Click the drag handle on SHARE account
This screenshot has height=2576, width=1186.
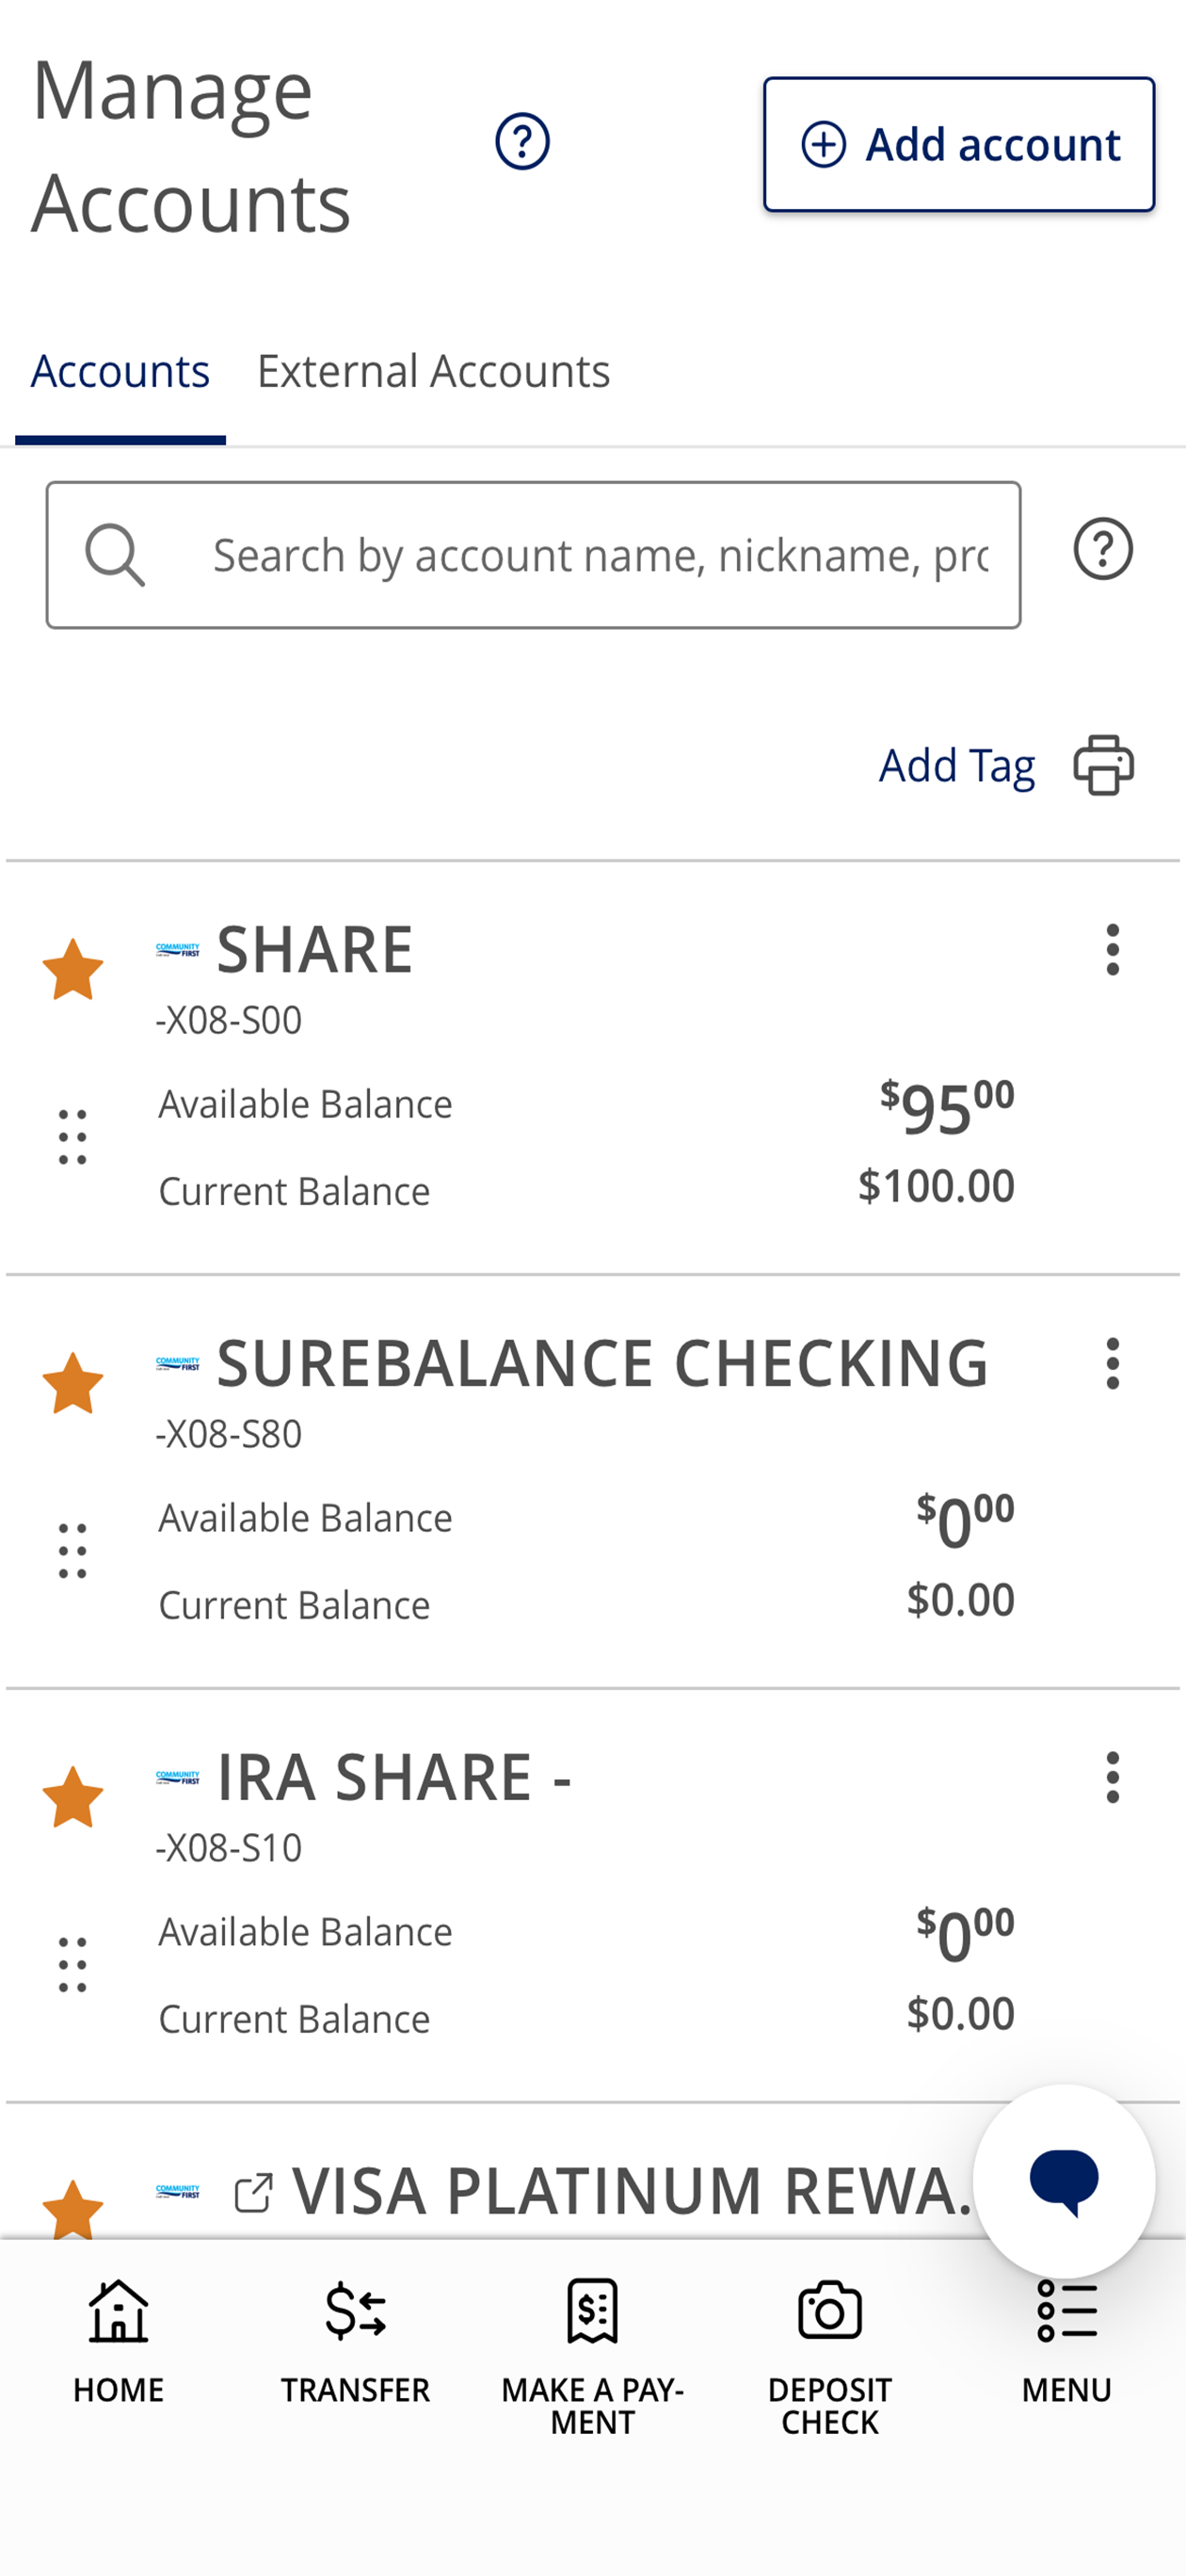coord(72,1137)
